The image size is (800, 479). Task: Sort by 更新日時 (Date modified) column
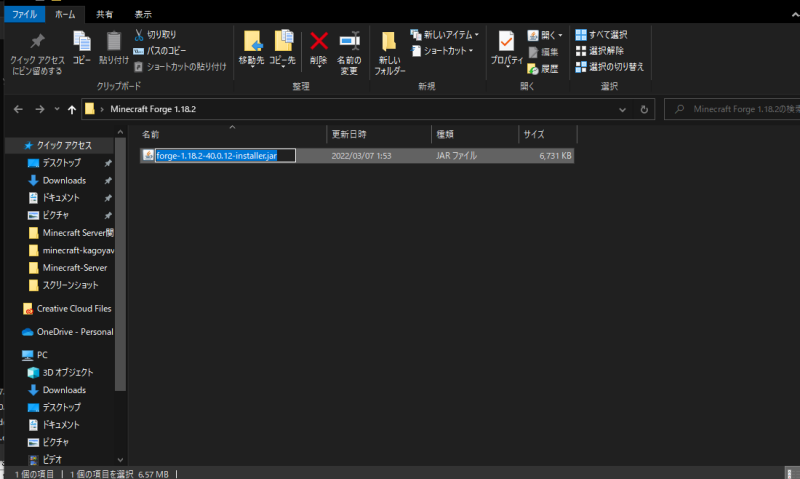(x=379, y=134)
